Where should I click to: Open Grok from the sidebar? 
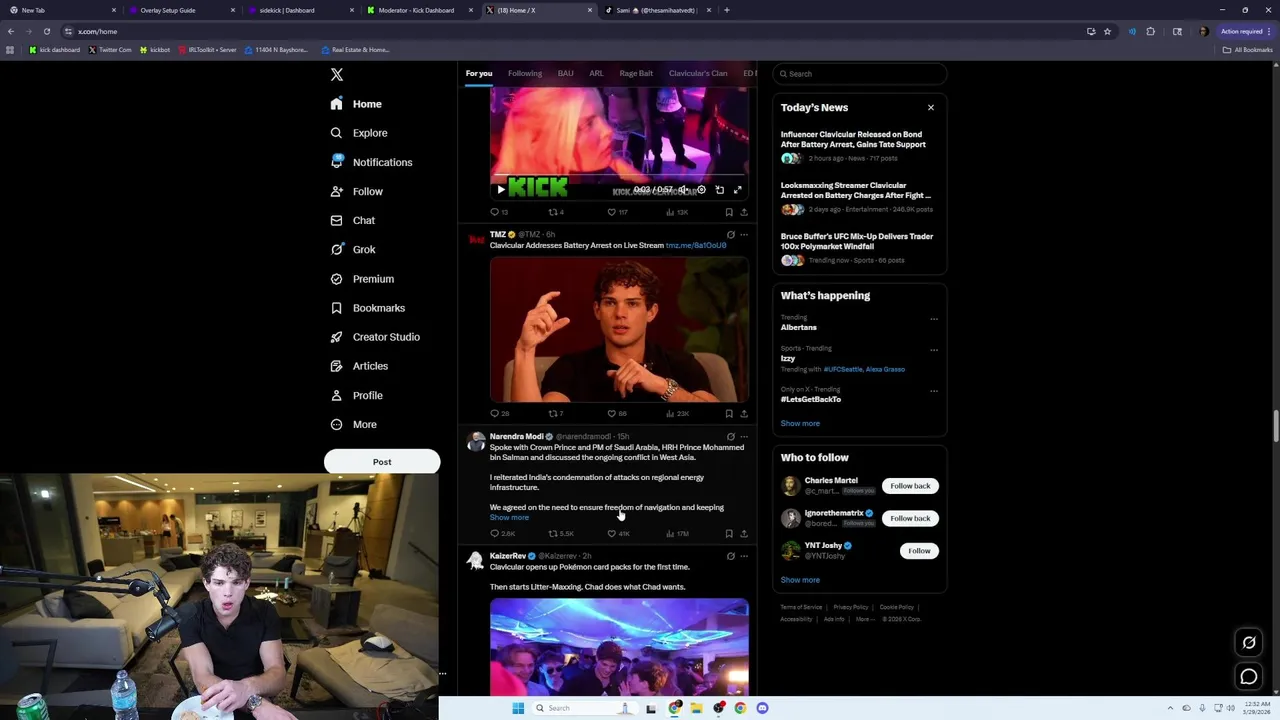352,249
